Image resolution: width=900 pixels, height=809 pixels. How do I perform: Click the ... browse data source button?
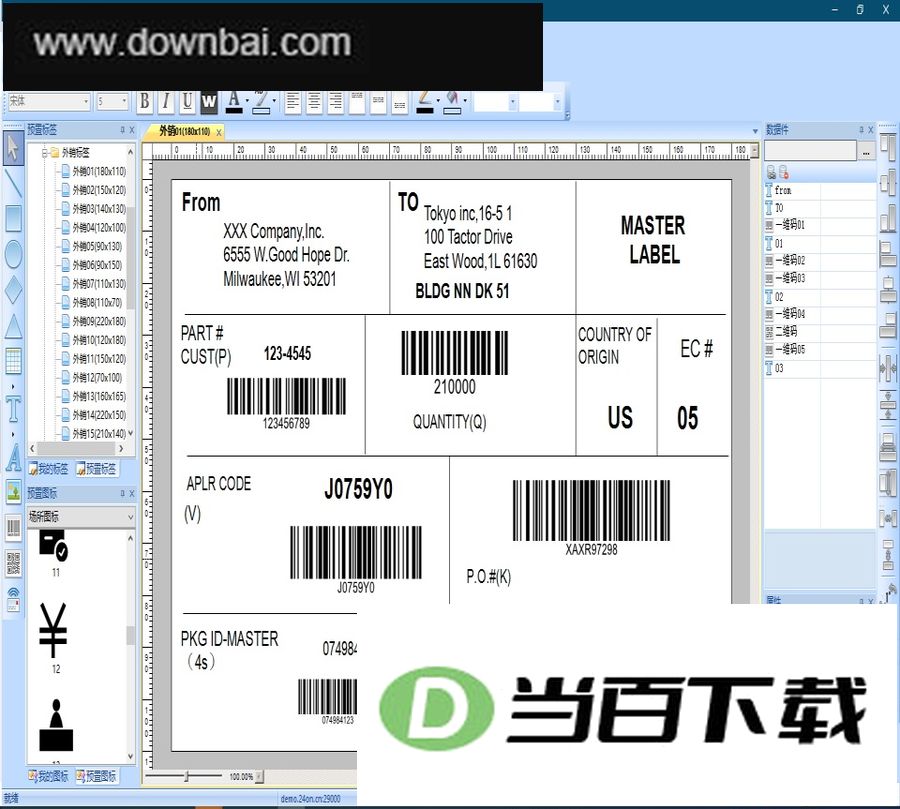(x=866, y=152)
